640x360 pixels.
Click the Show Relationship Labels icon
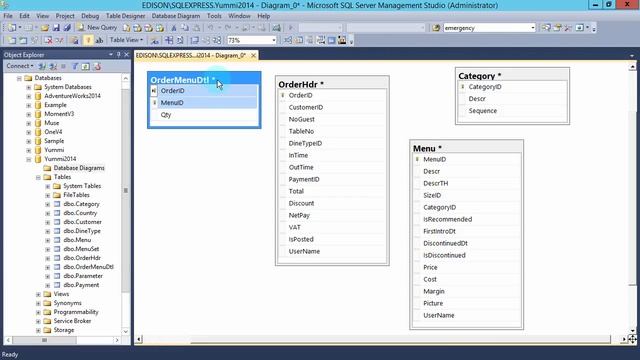coord(154,40)
